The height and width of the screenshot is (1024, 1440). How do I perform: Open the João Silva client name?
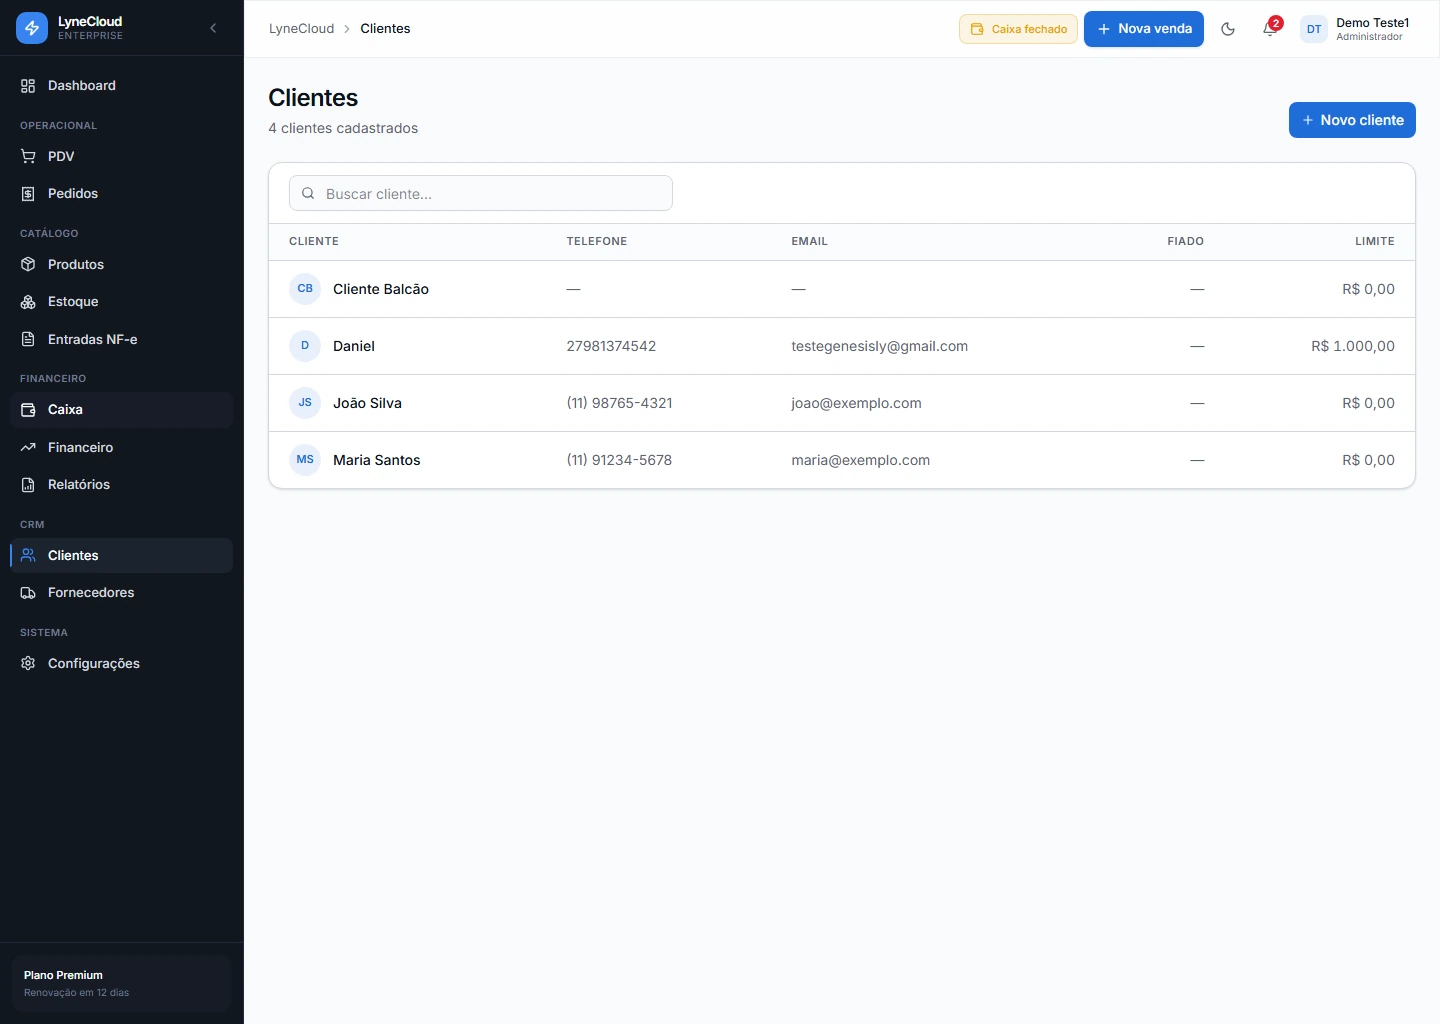[367, 403]
